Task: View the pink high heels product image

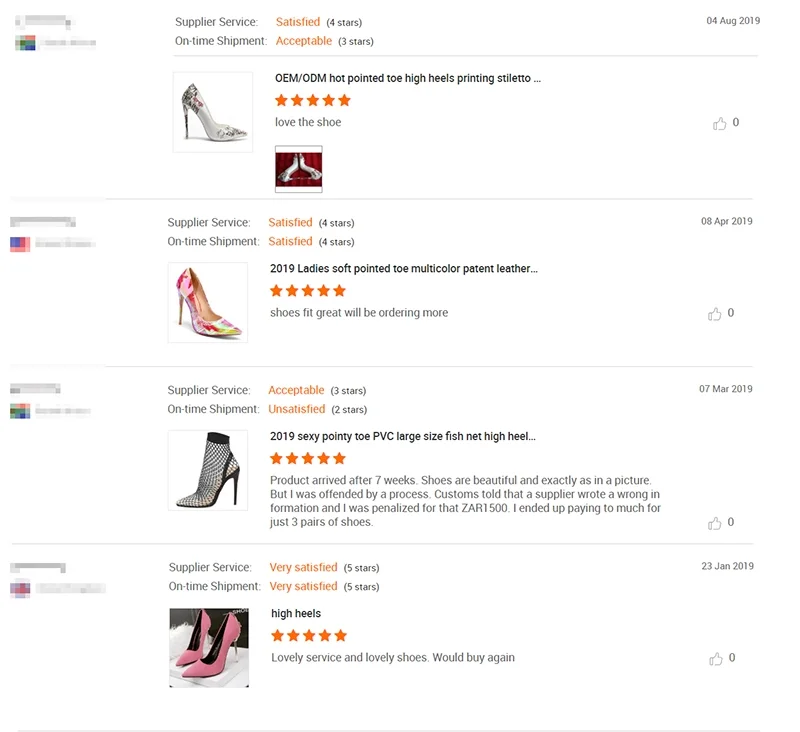Action: (x=209, y=647)
